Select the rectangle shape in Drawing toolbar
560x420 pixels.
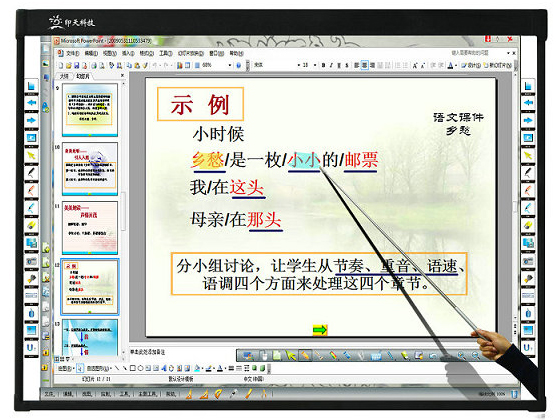tap(132, 368)
